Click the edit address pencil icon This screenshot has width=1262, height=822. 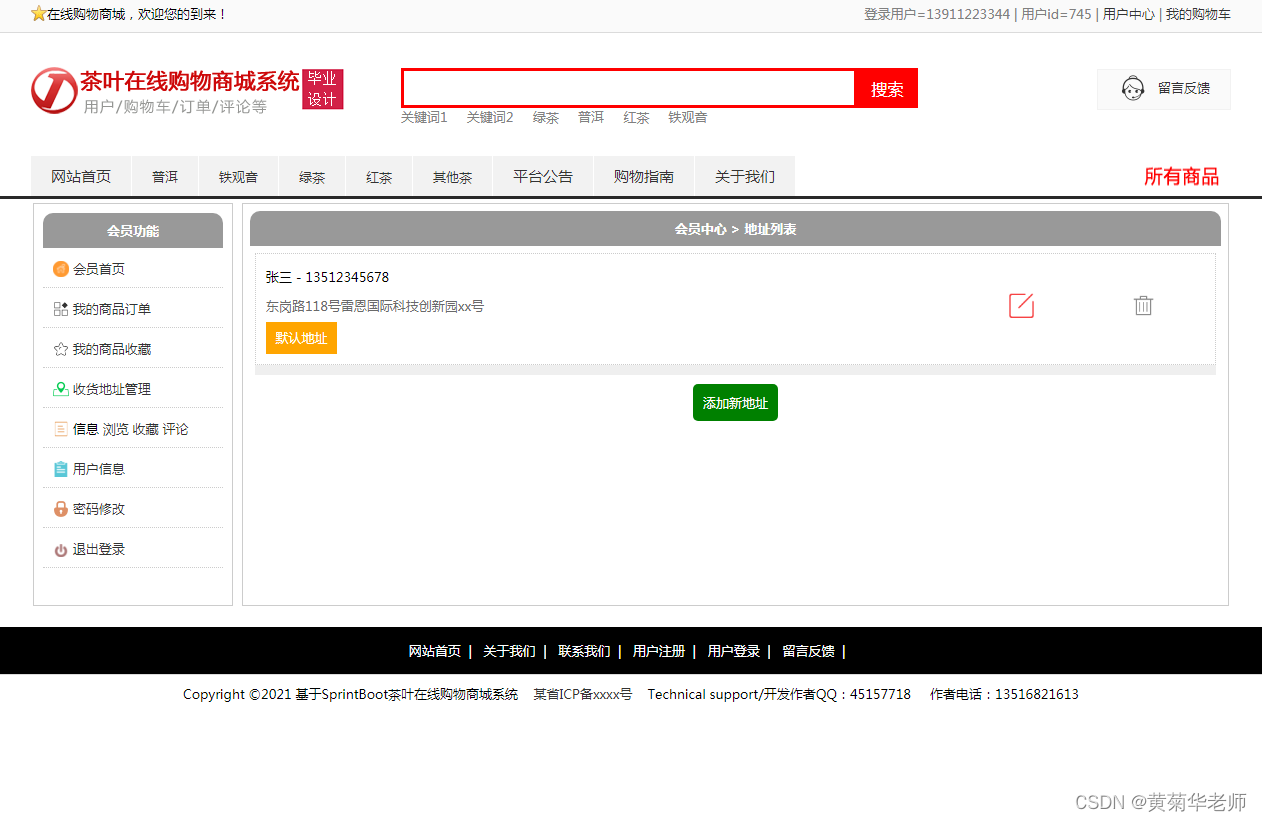click(1021, 306)
